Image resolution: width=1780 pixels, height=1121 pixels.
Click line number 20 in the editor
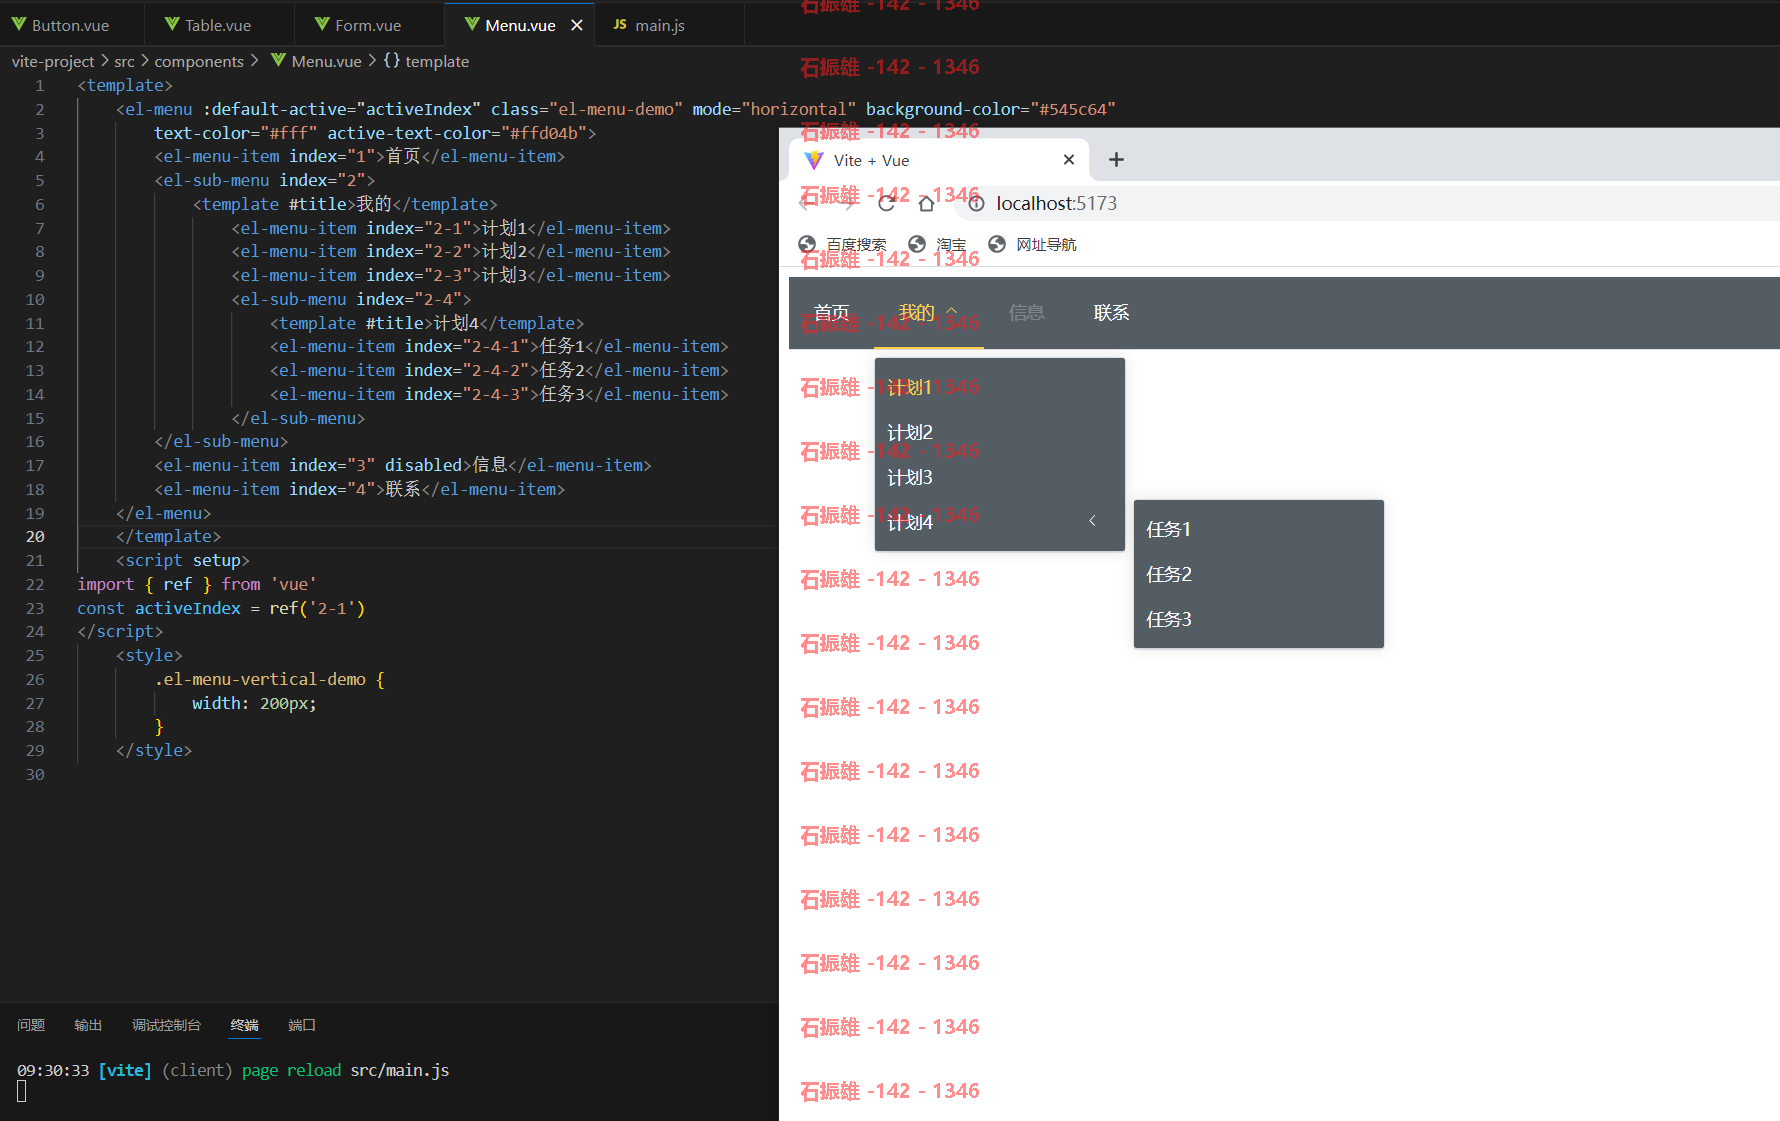35,537
